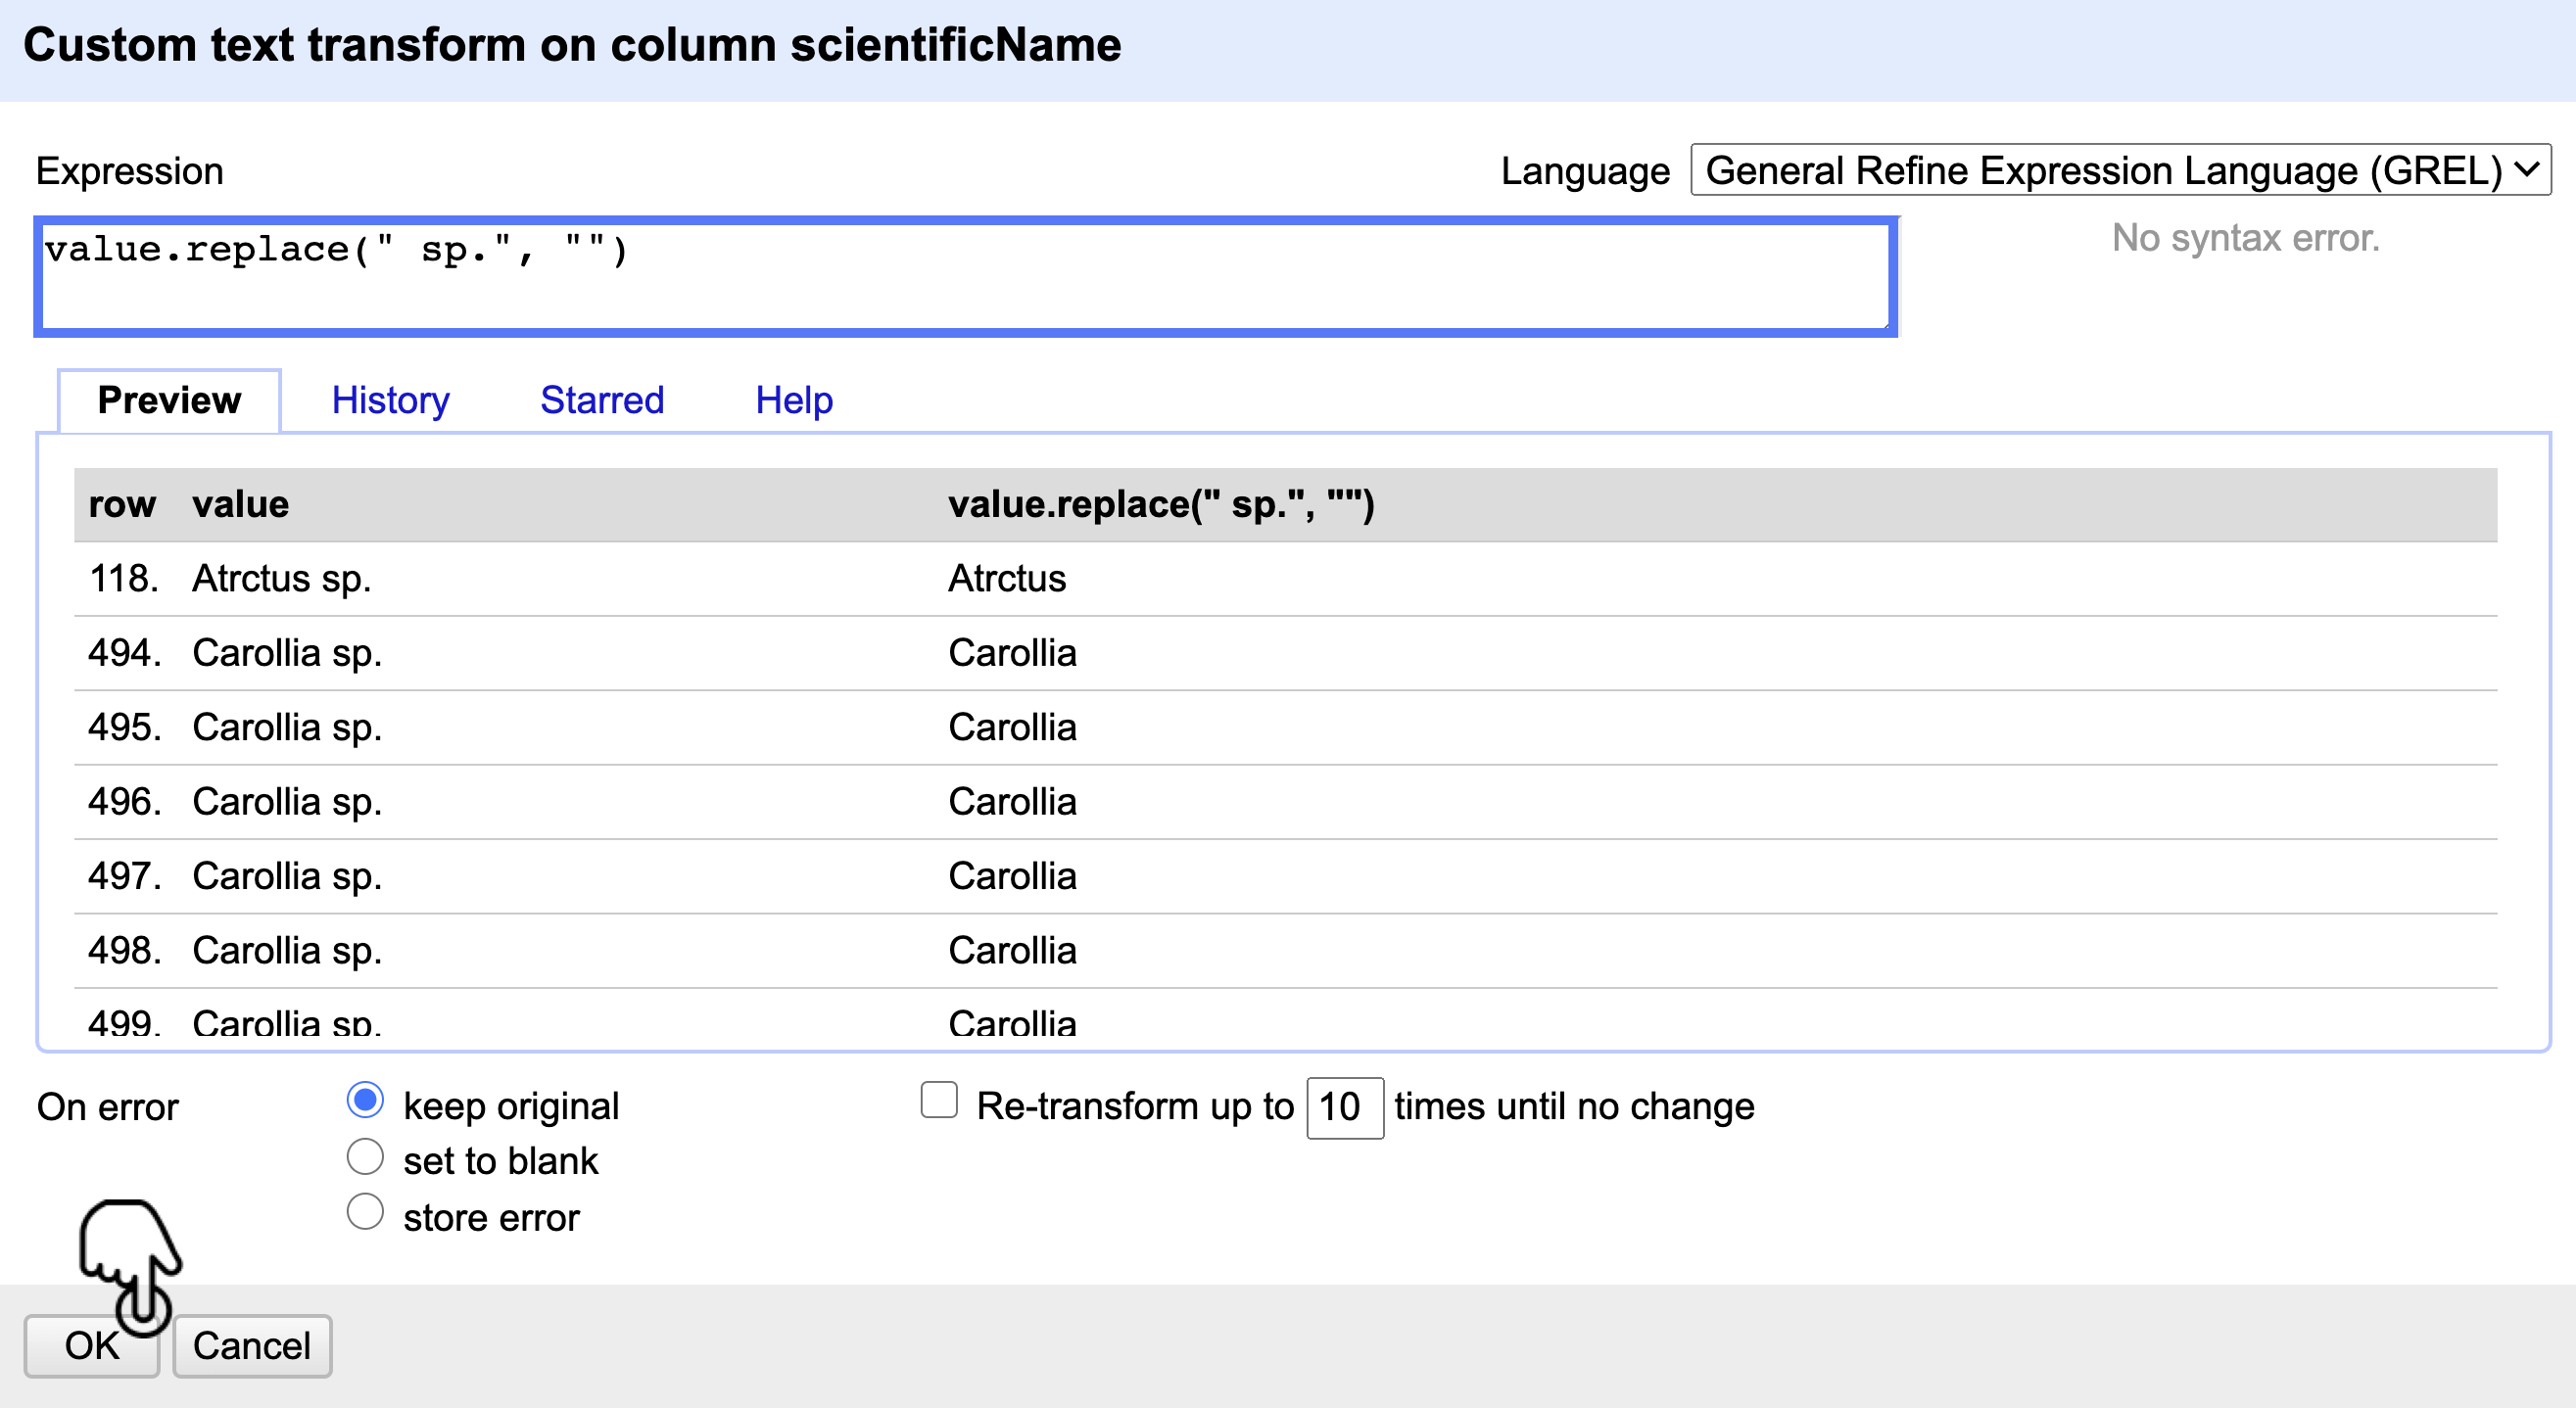The image size is (2576, 1408).
Task: Click inside the Expression text box
Action: (x=965, y=278)
